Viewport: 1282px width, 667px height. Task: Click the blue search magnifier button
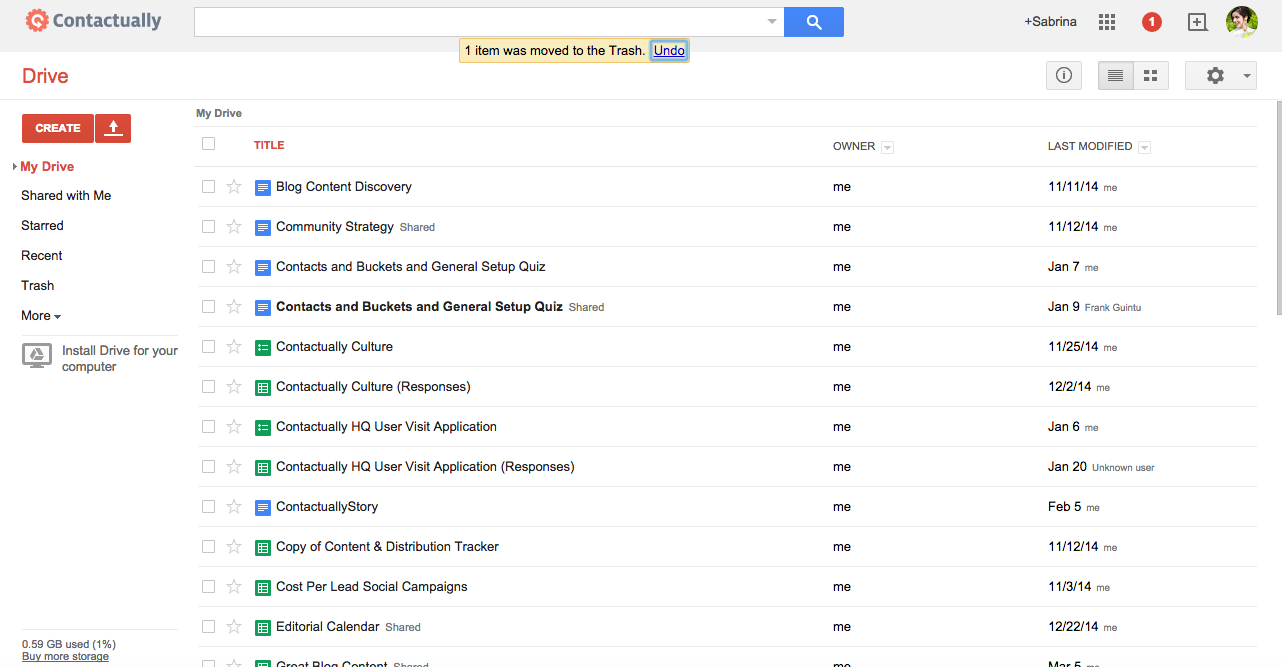click(x=814, y=22)
